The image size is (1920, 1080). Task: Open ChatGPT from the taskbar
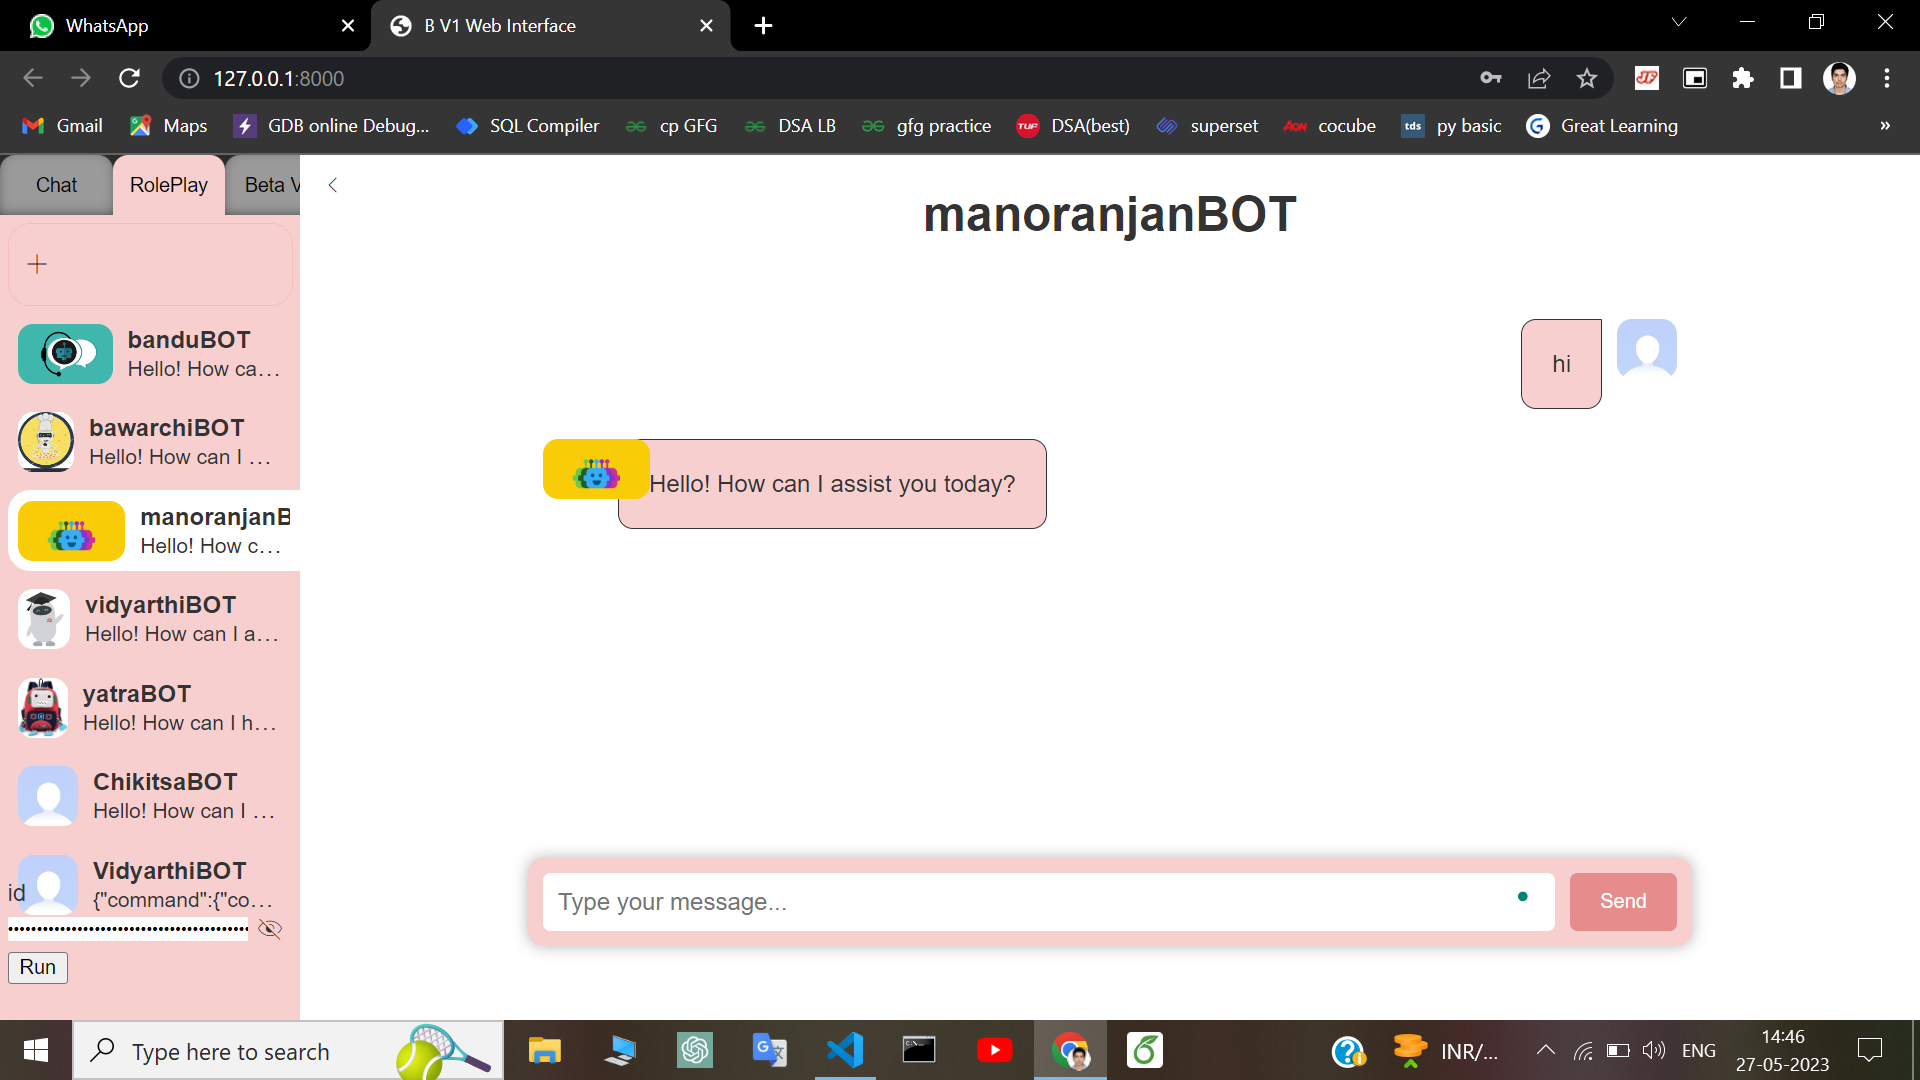tap(694, 1050)
